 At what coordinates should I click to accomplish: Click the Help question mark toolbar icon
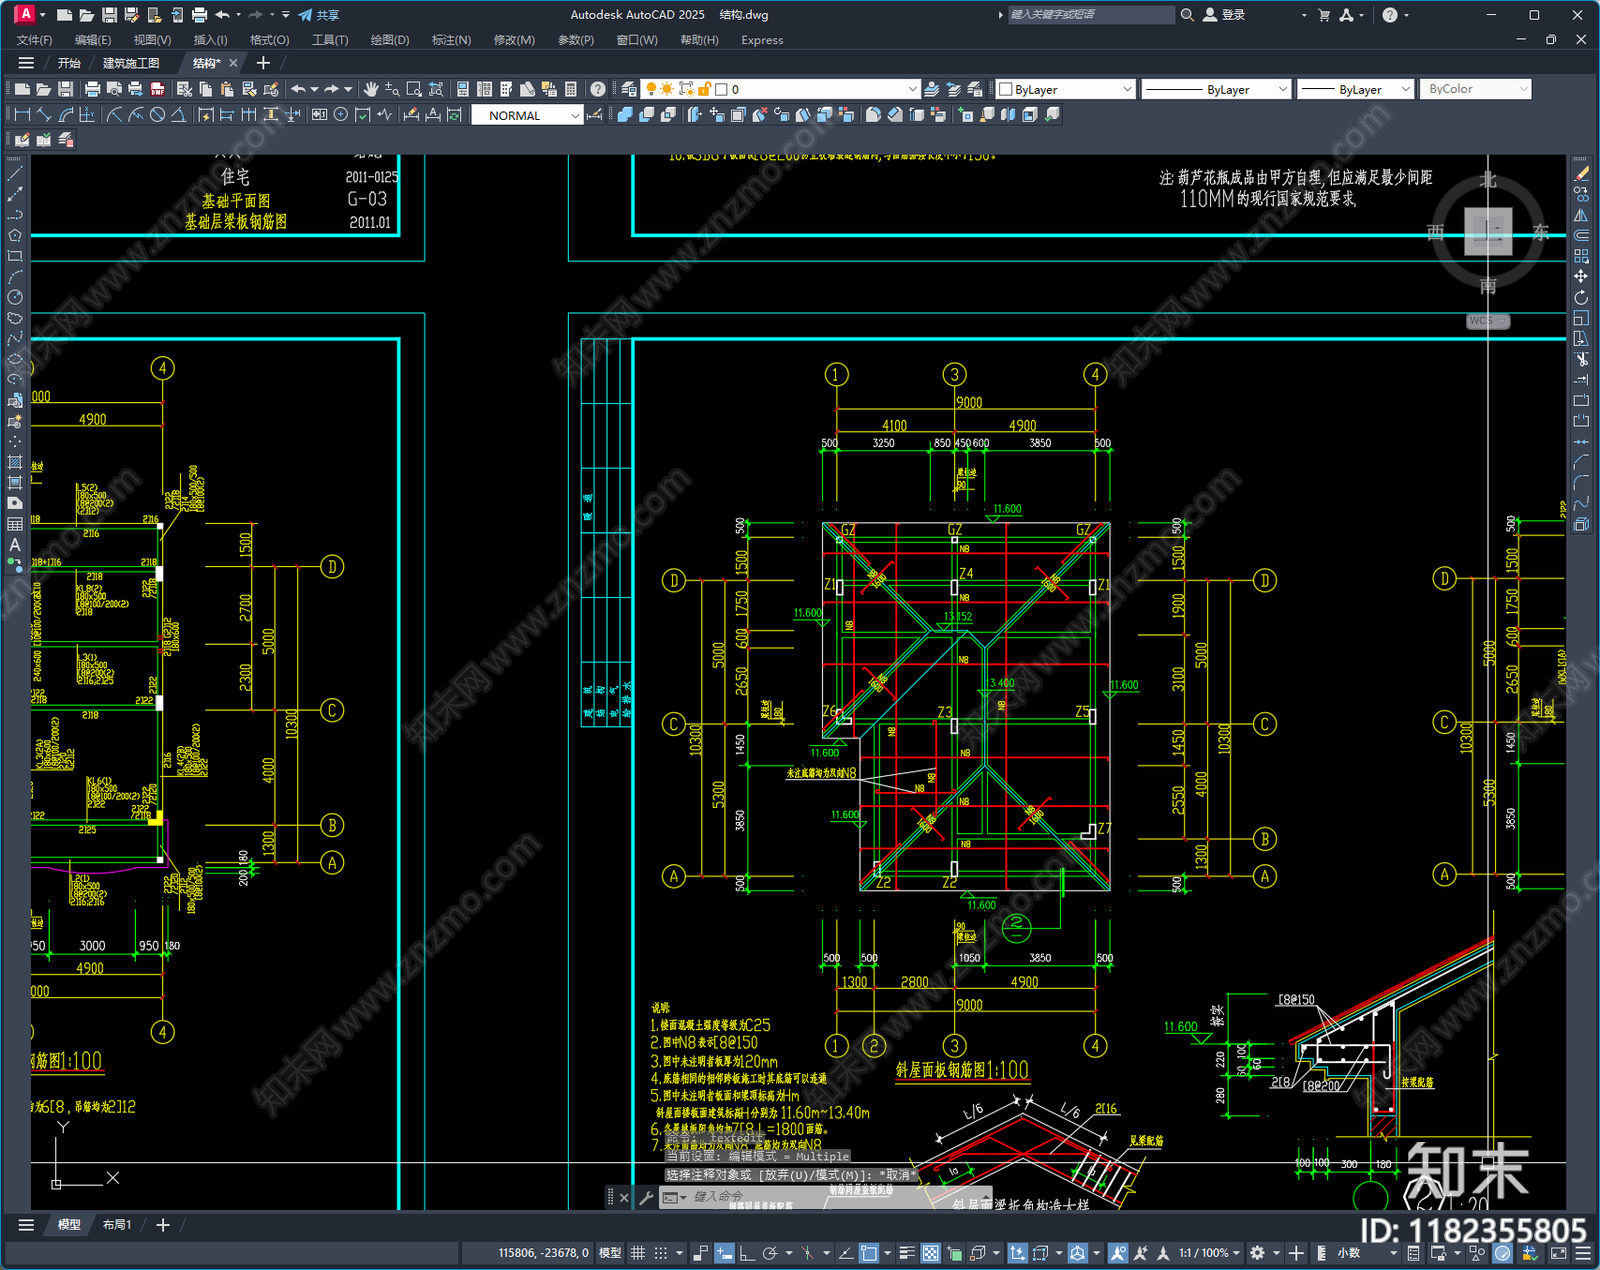coord(597,89)
